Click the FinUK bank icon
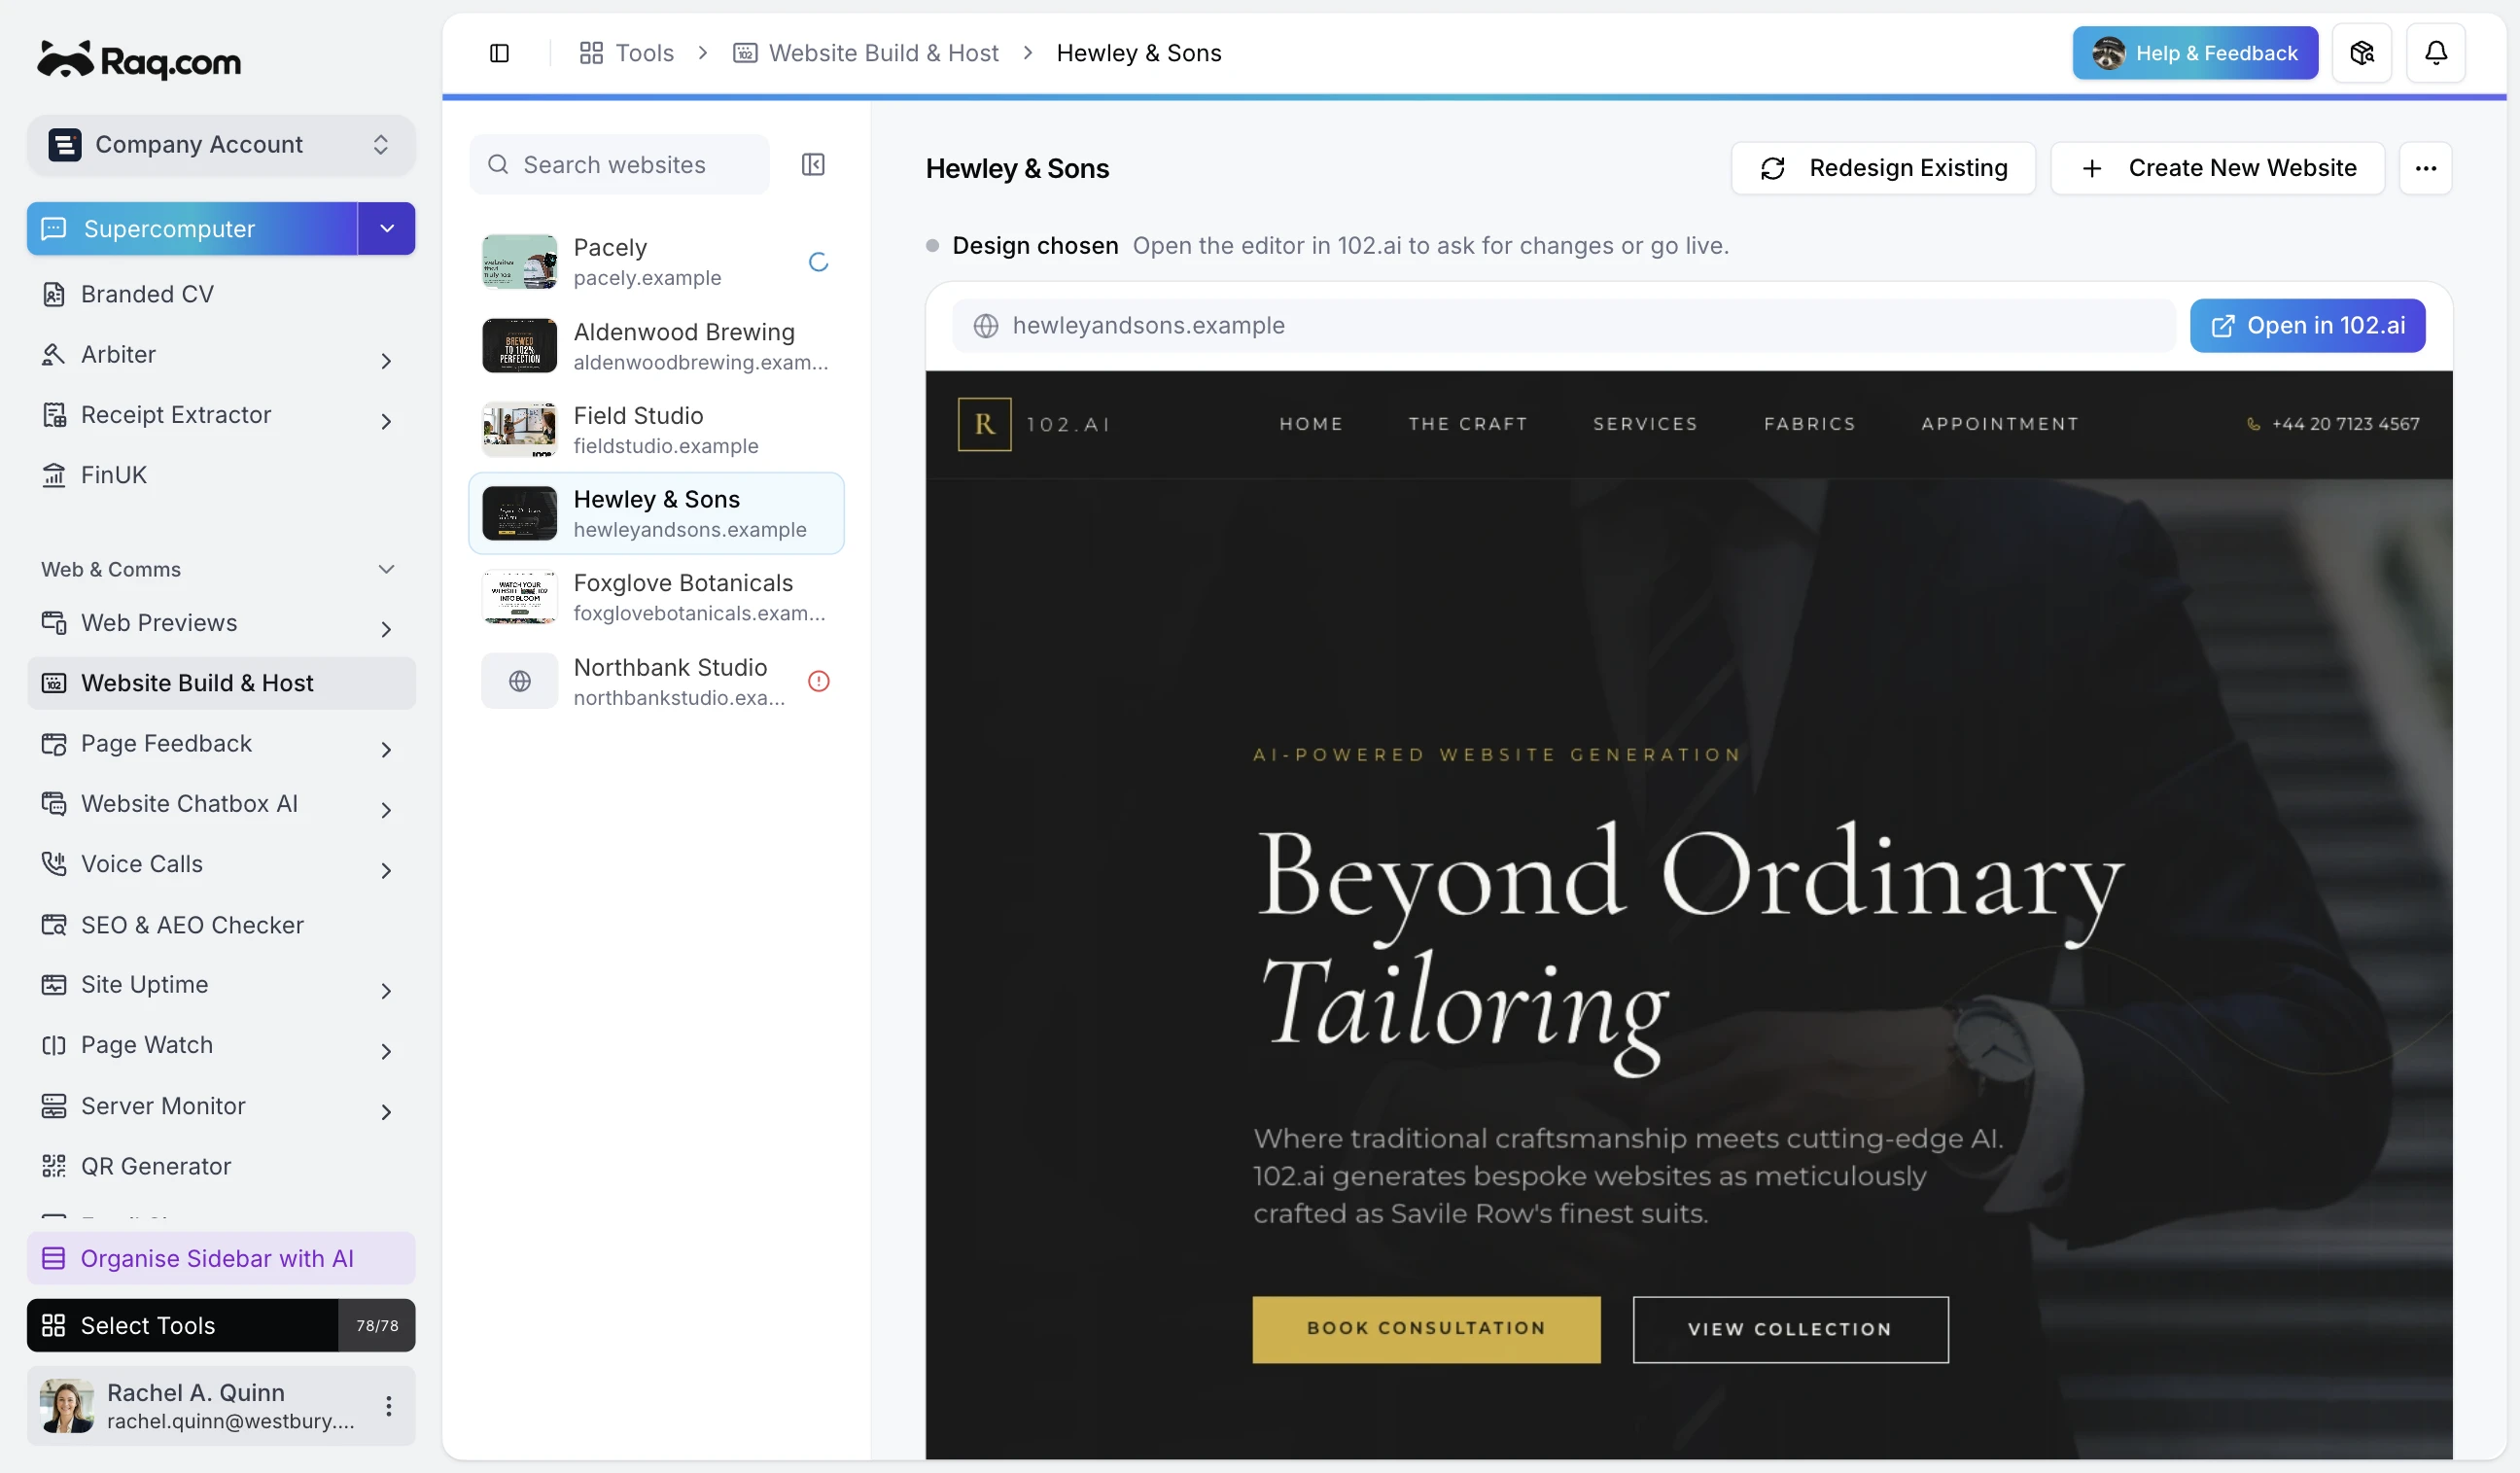This screenshot has height=1473, width=2520. point(53,475)
